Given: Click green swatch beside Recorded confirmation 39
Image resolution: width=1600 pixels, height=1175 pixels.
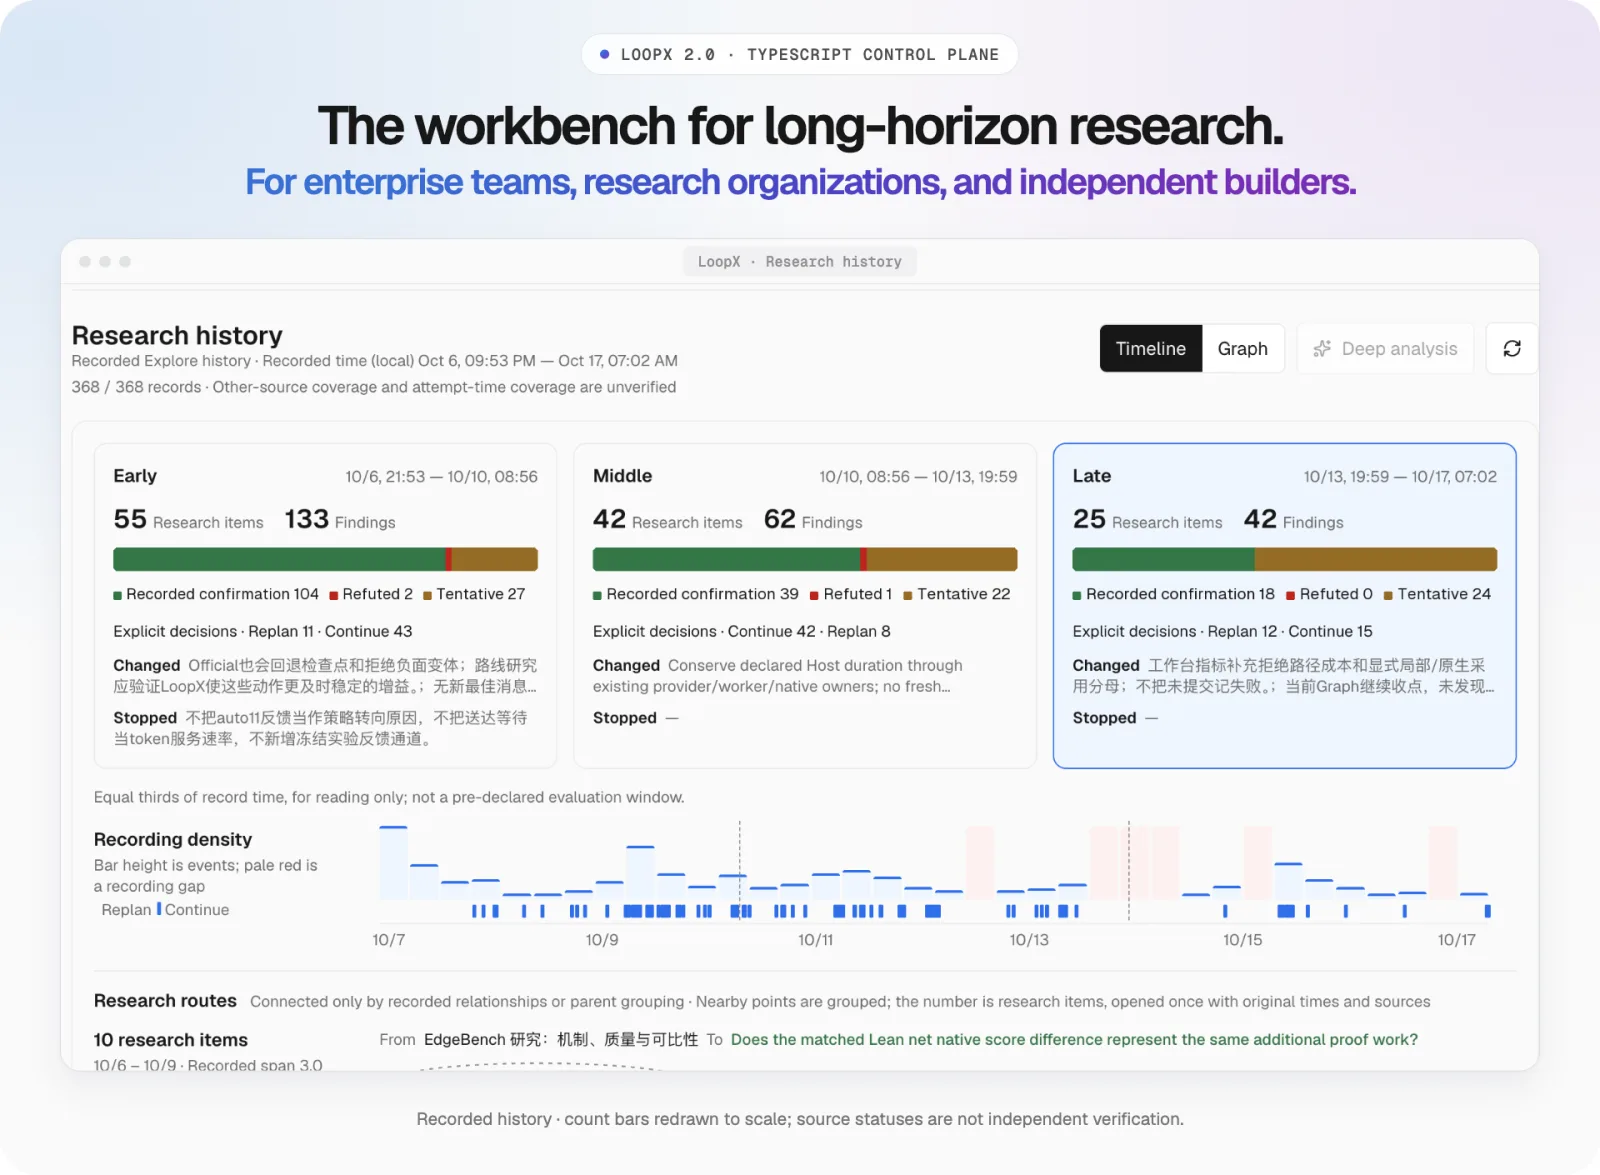Looking at the screenshot, I should [598, 596].
